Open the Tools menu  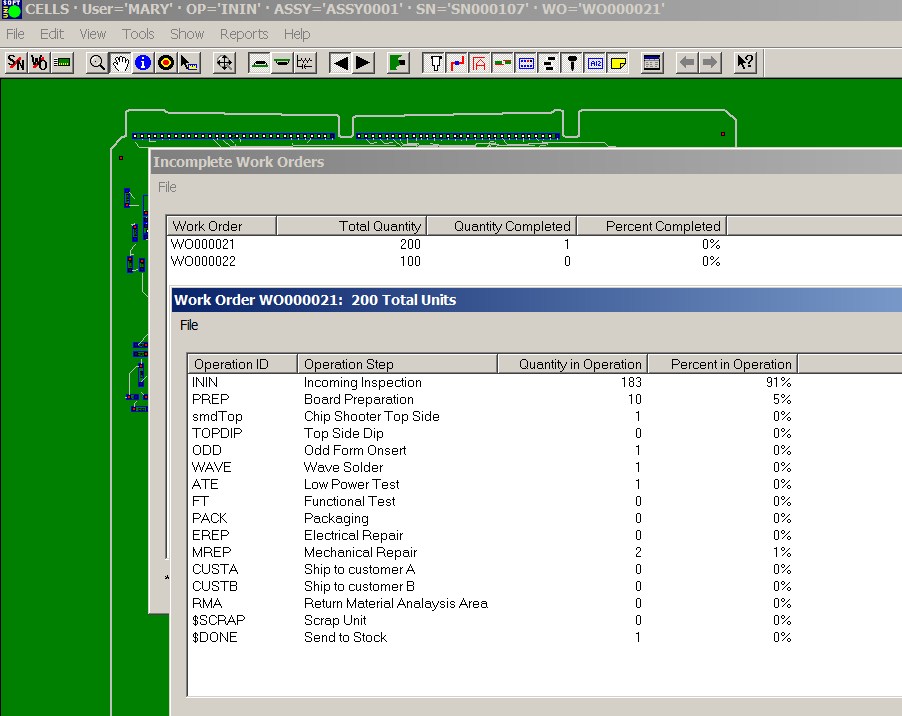[x=138, y=33]
